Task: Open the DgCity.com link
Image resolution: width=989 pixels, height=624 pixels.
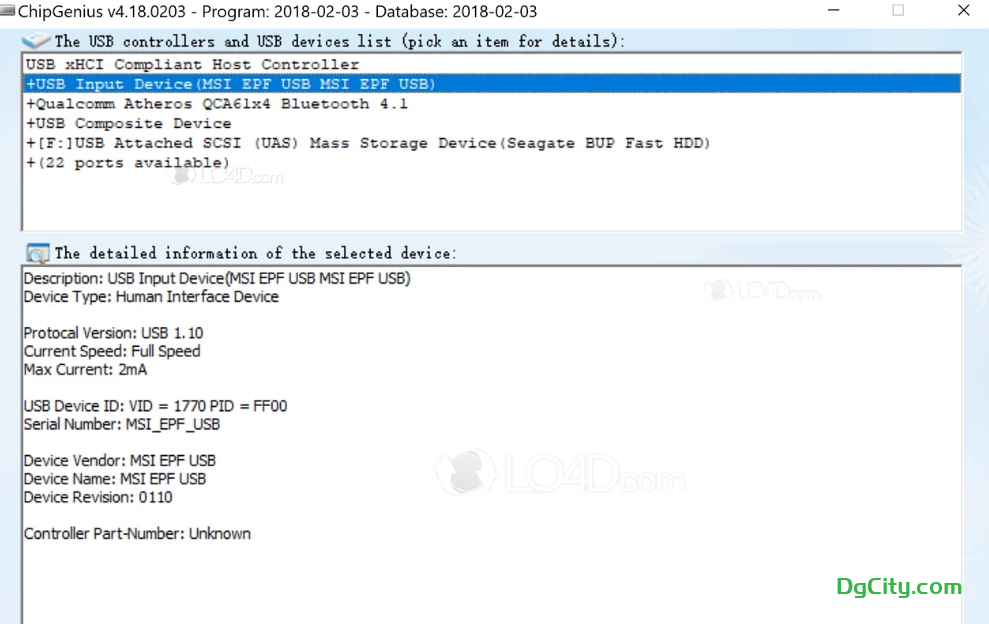Action: (x=898, y=587)
